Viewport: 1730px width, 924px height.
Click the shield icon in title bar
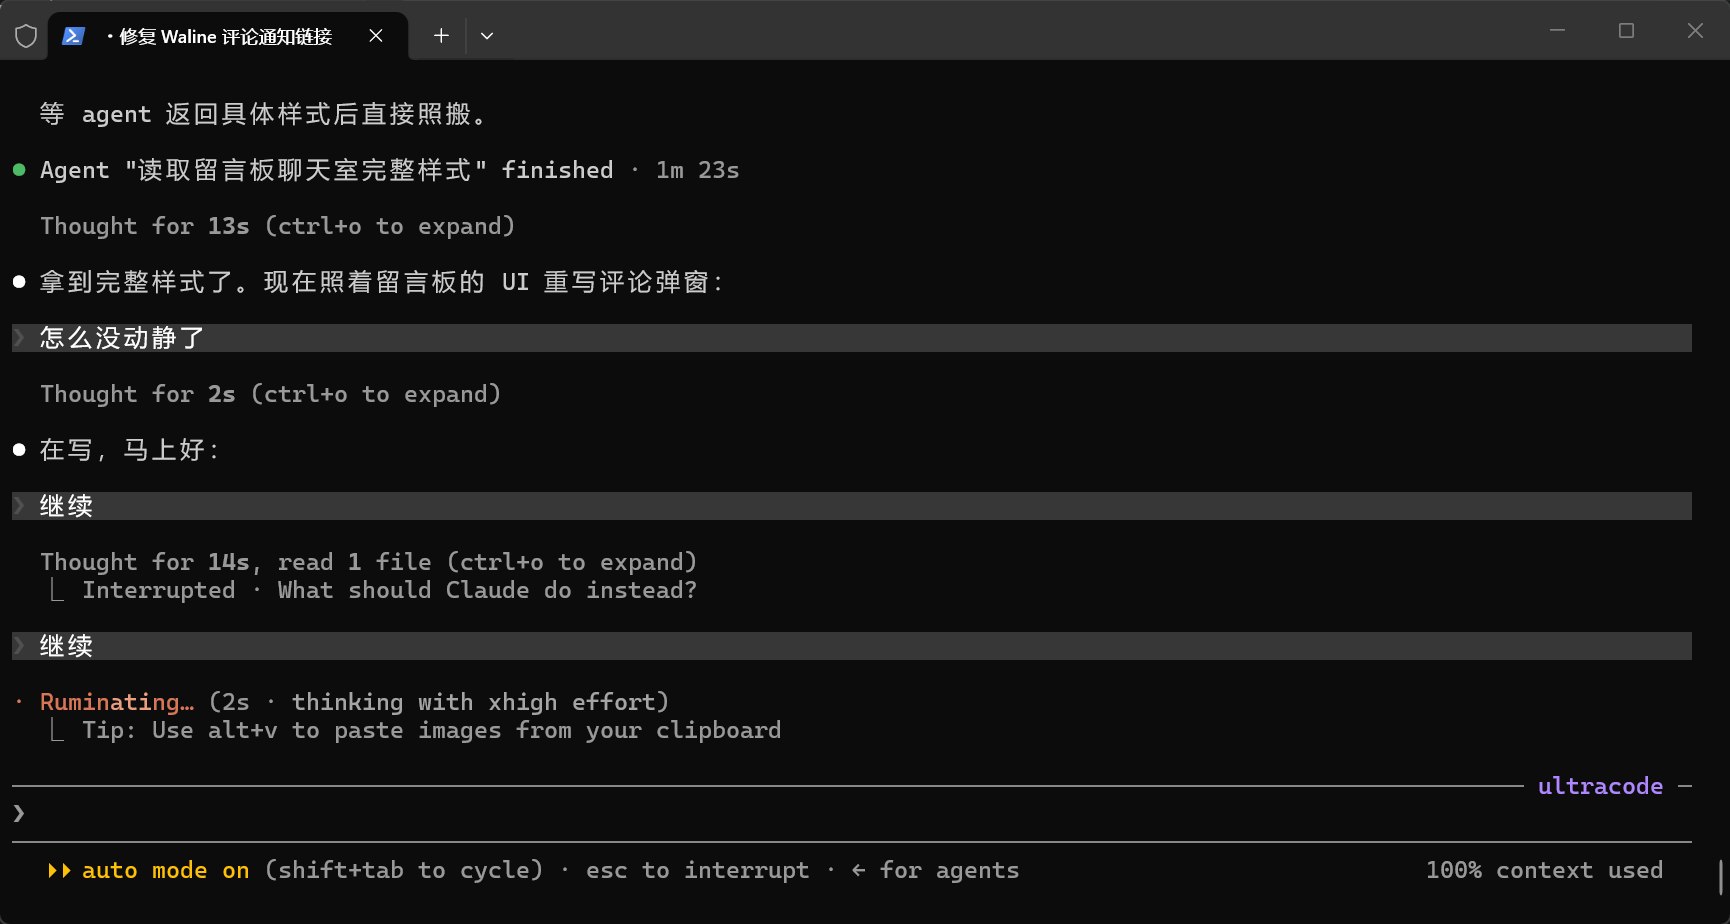point(26,36)
